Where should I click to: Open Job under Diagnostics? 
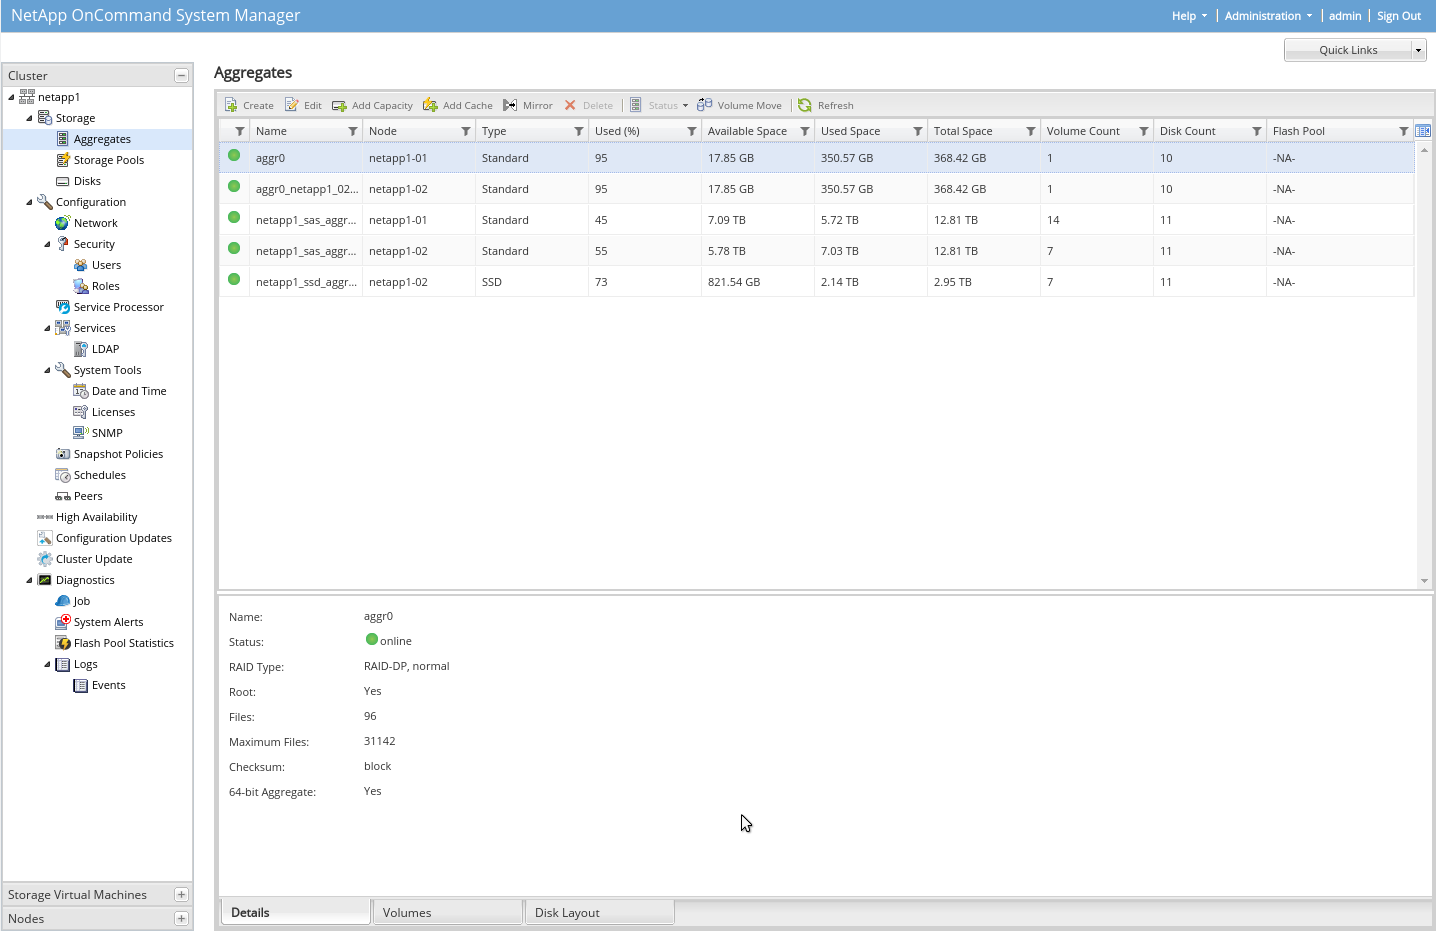click(81, 601)
